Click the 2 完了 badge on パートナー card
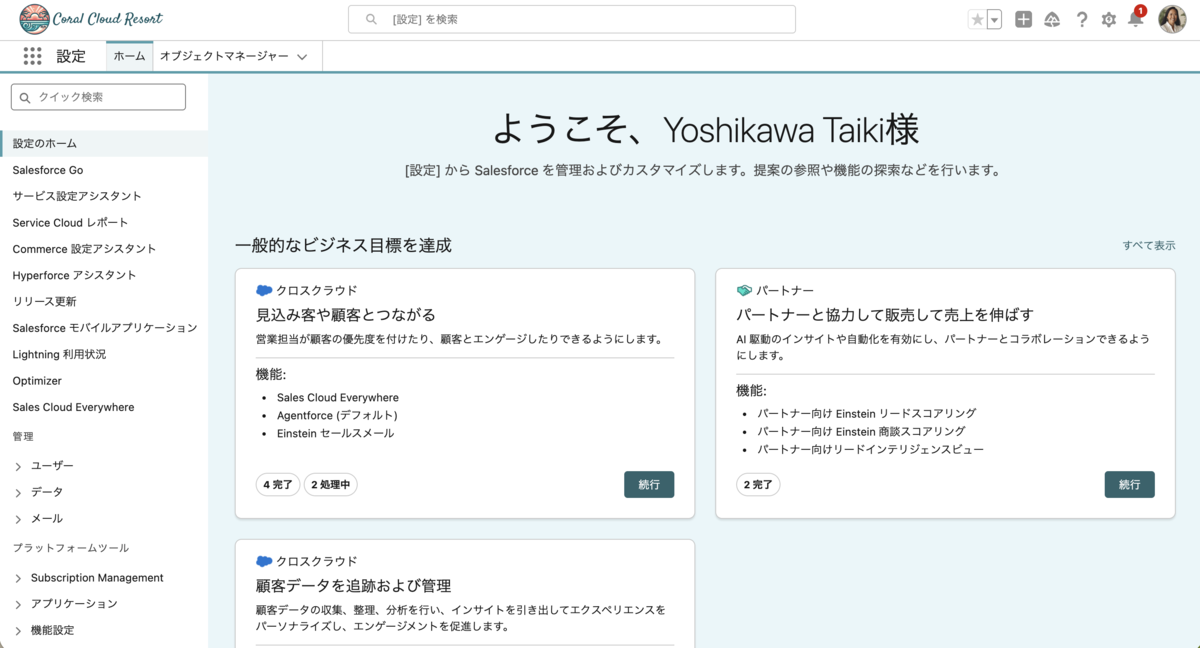Image resolution: width=1200 pixels, height=648 pixels. coord(758,485)
